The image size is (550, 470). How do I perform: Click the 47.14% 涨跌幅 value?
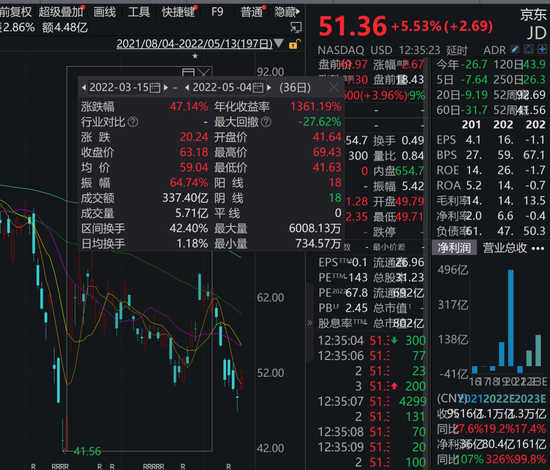[x=189, y=107]
